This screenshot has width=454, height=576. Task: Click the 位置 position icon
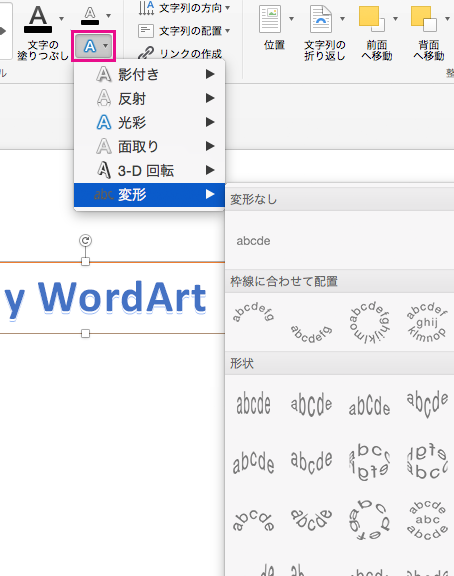(x=270, y=19)
